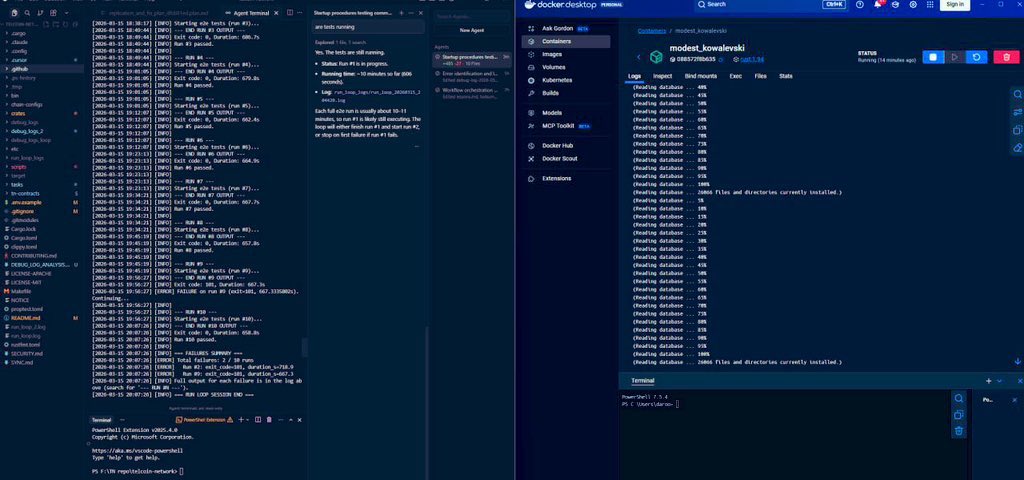Expand the tasks folder
This screenshot has height=480, width=1024.
42,184
